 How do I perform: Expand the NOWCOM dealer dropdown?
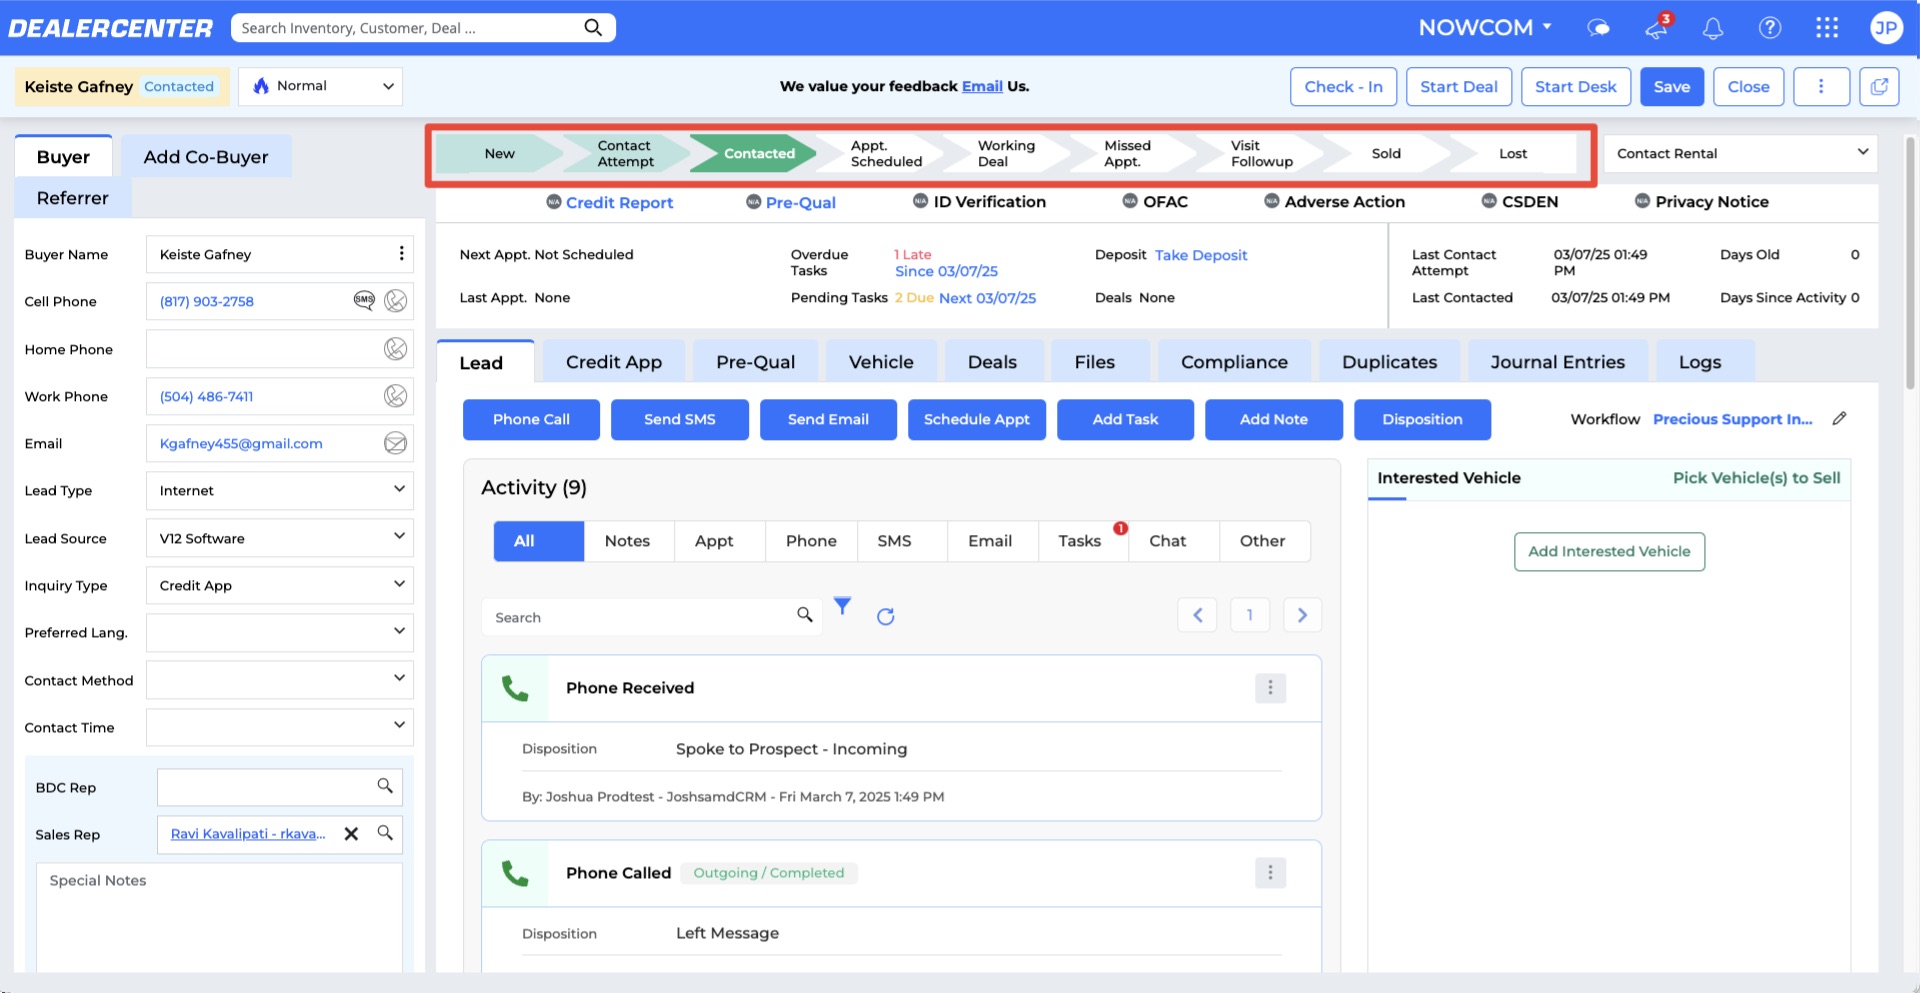point(1485,28)
